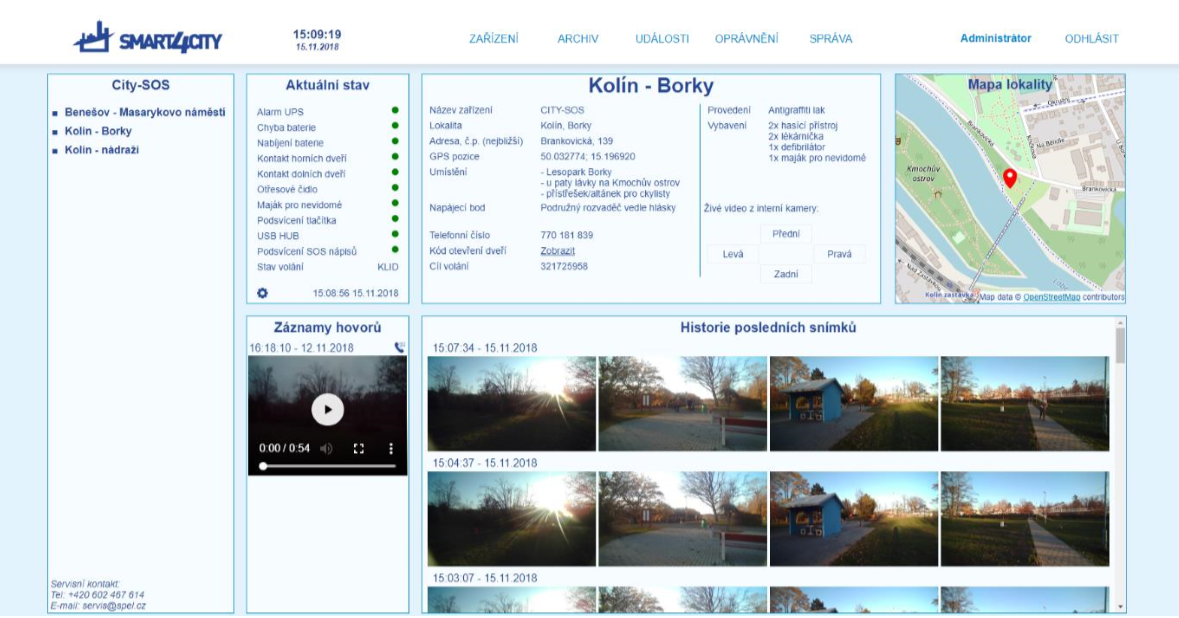Screen dimensions: 1179x618
Task: Open blue shelter snapshot from 15:07:34
Action: point(853,404)
